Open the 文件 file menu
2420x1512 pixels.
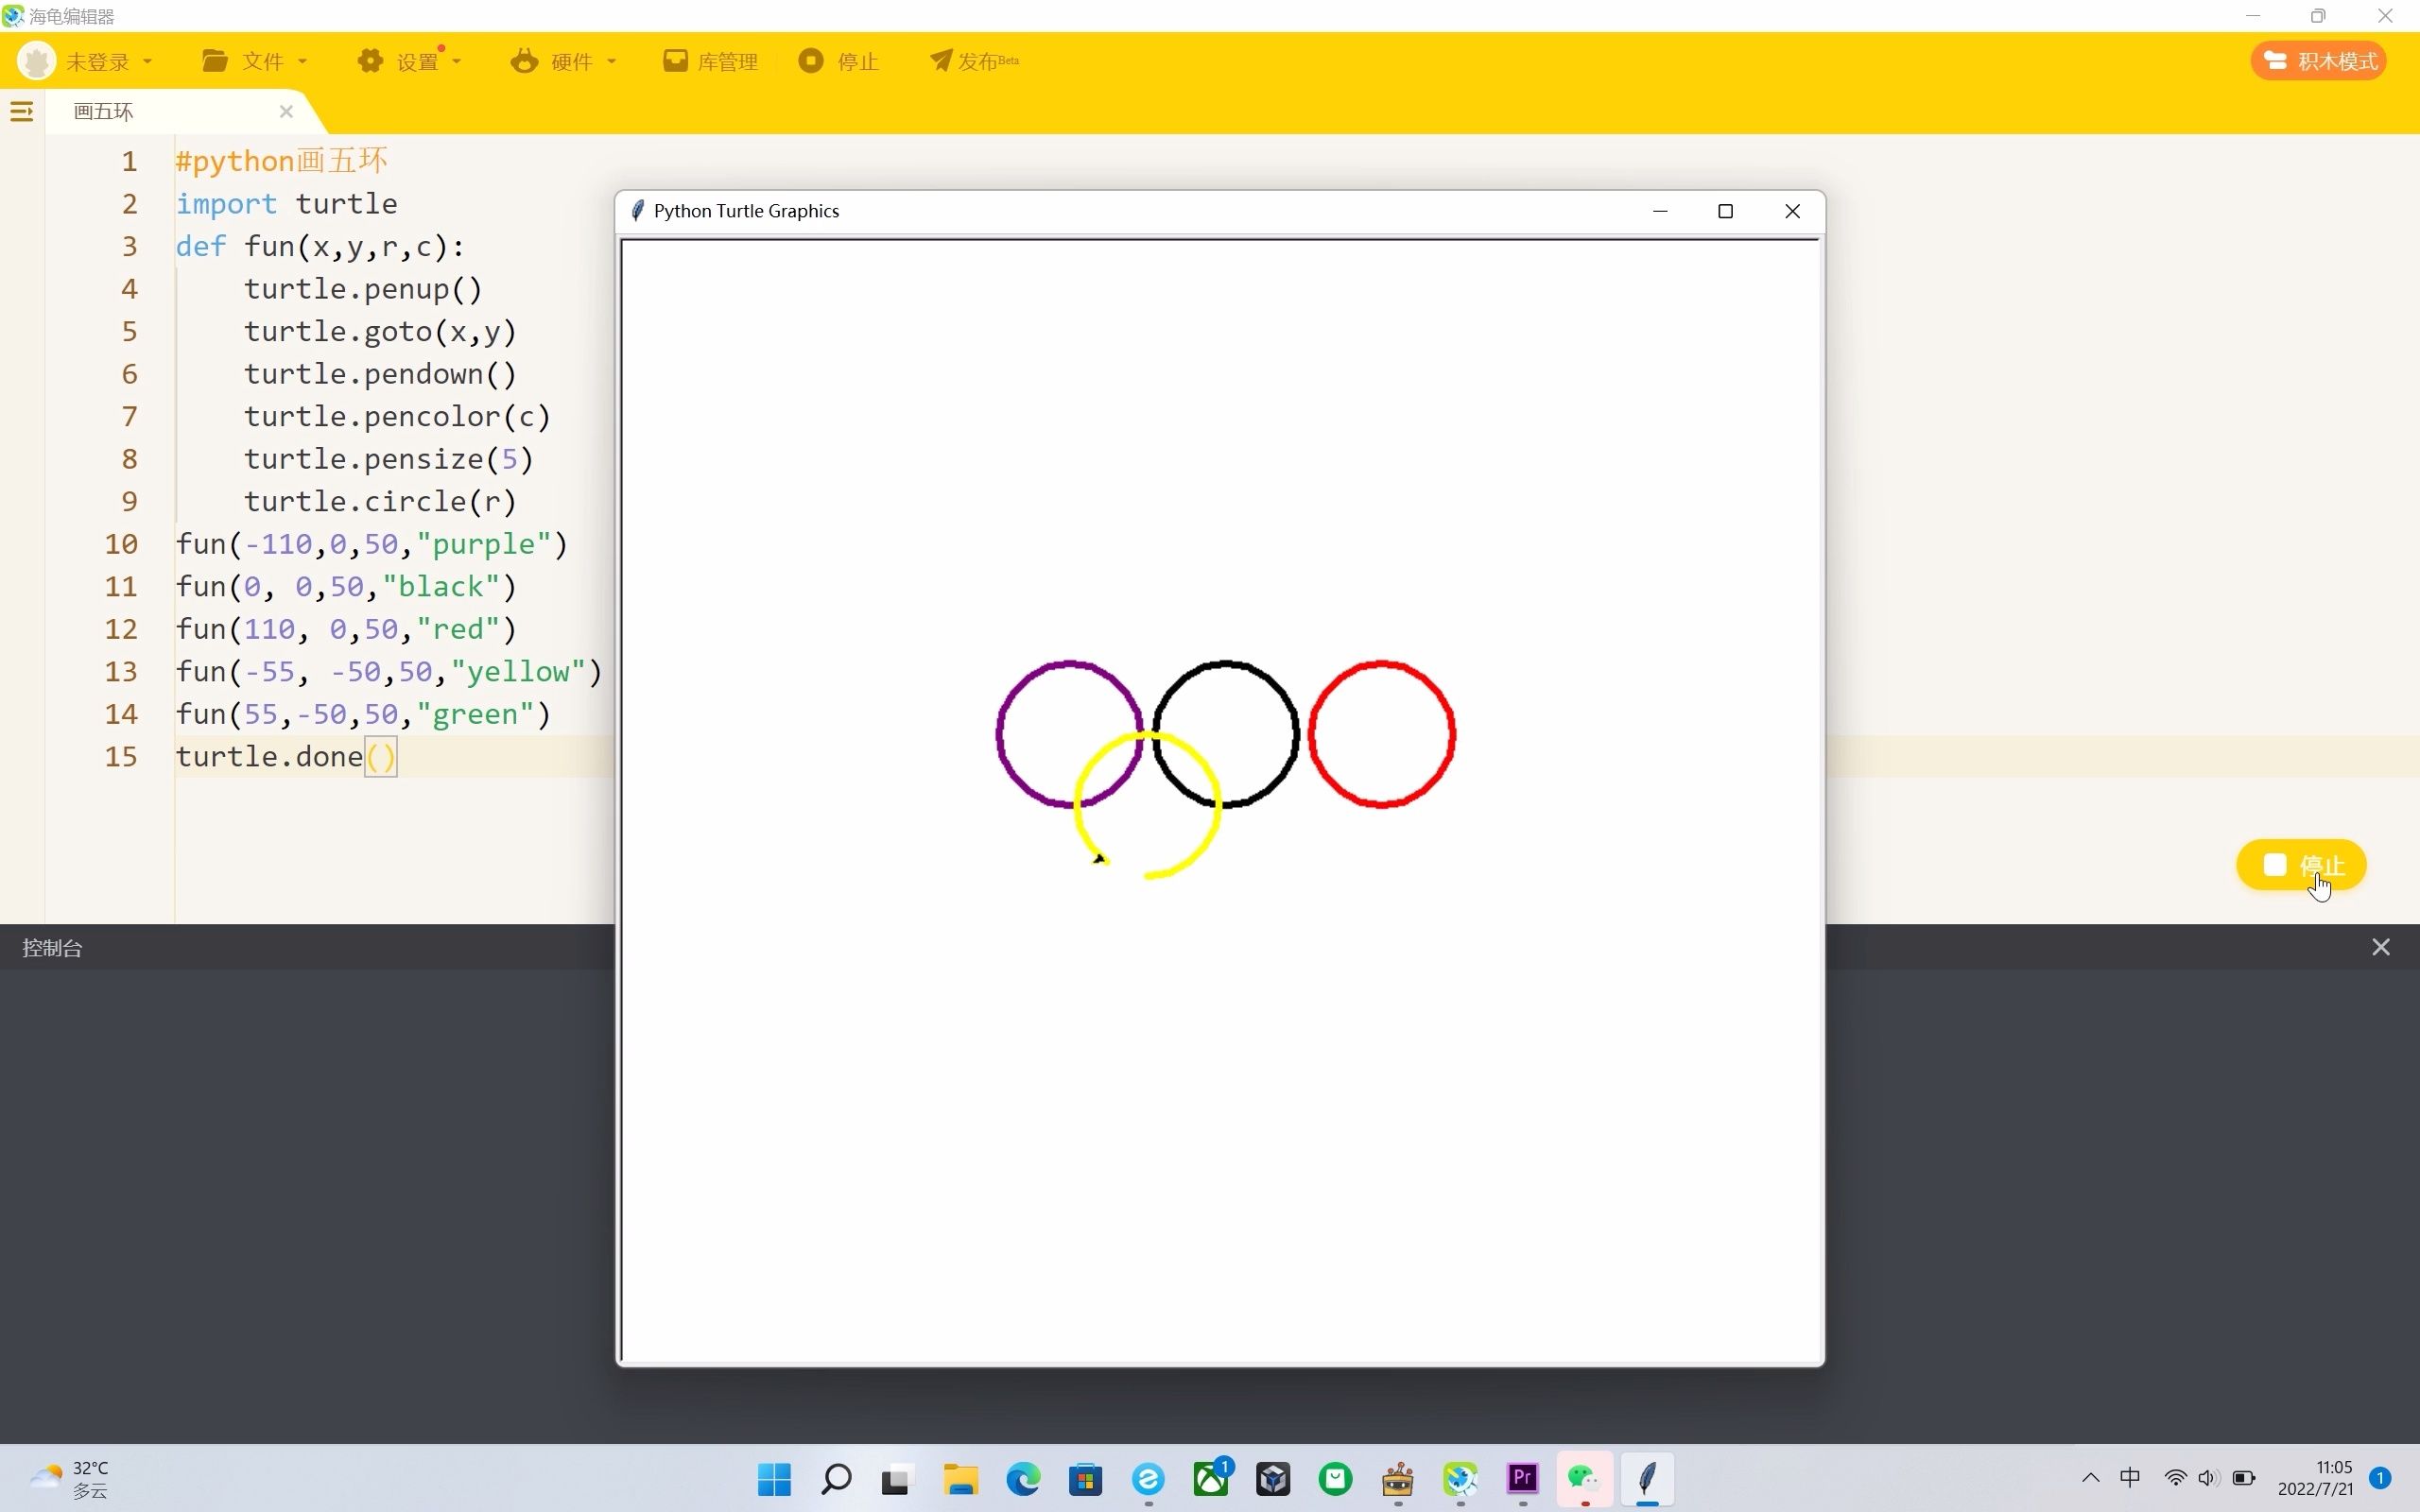(253, 61)
